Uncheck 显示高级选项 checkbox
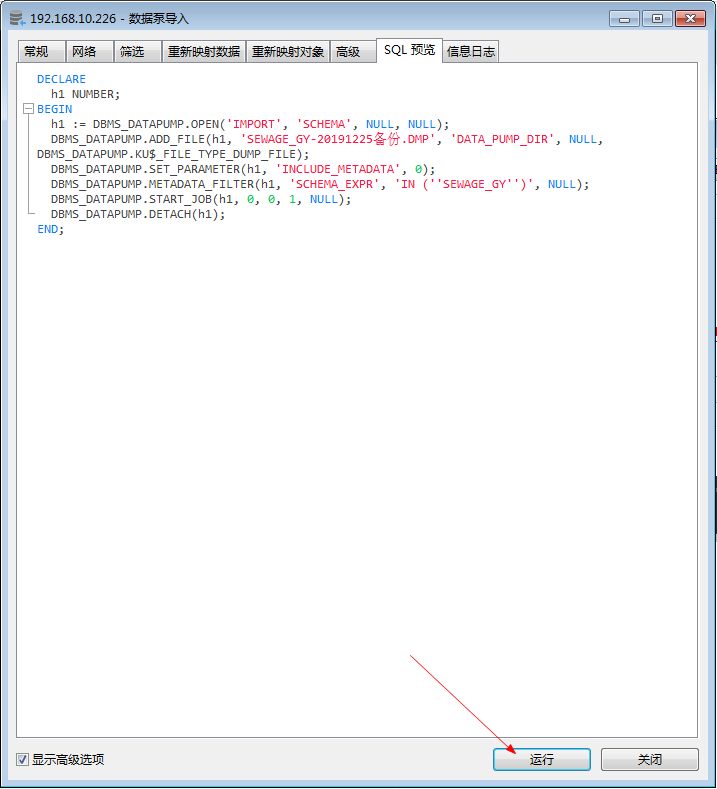This screenshot has width=717, height=789. point(22,759)
